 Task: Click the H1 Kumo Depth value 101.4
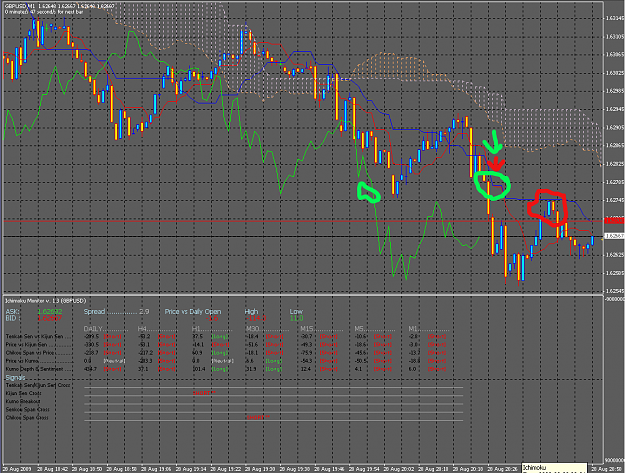tap(198, 369)
